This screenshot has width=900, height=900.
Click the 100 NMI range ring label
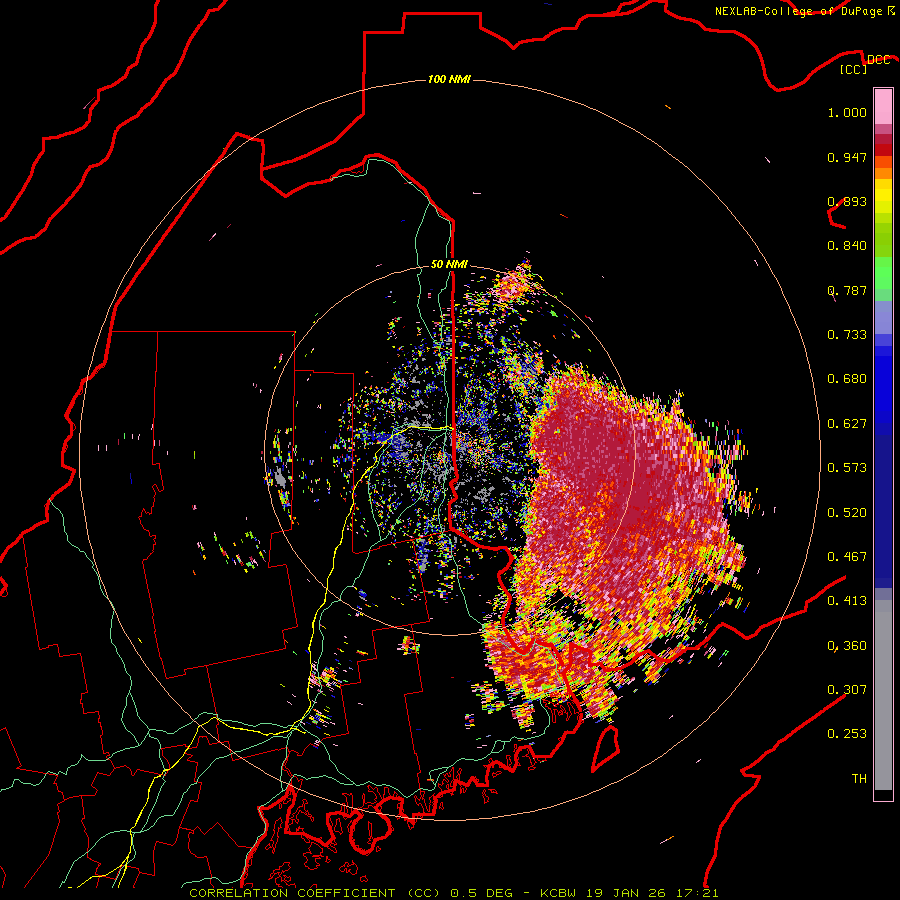pos(449,79)
